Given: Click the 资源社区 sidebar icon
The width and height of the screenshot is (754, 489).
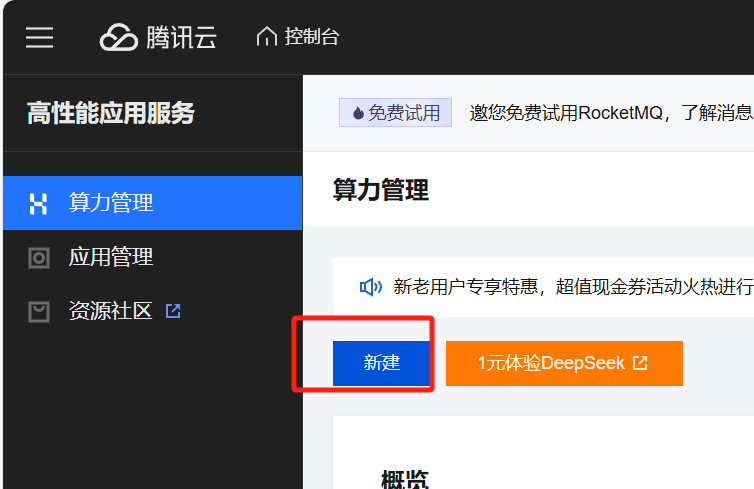Looking at the screenshot, I should pyautogui.click(x=39, y=312).
